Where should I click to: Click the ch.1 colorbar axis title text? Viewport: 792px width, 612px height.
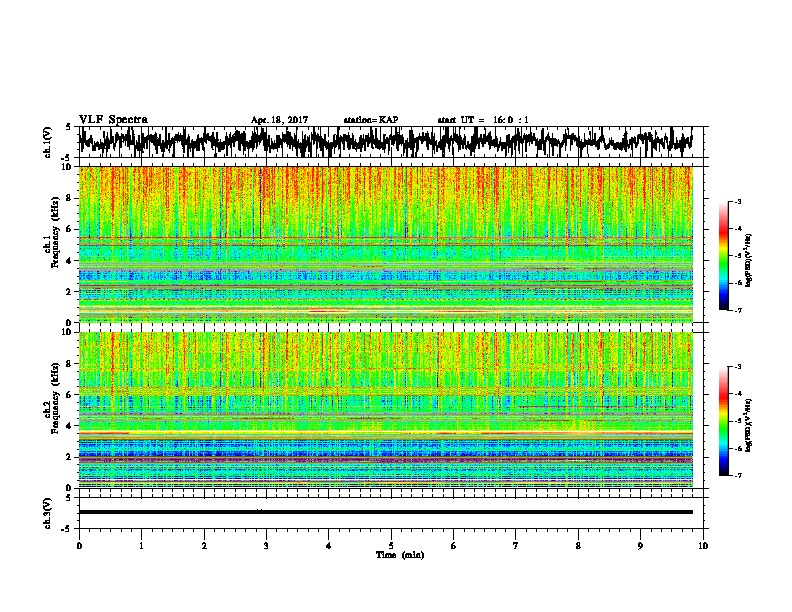pos(749,261)
